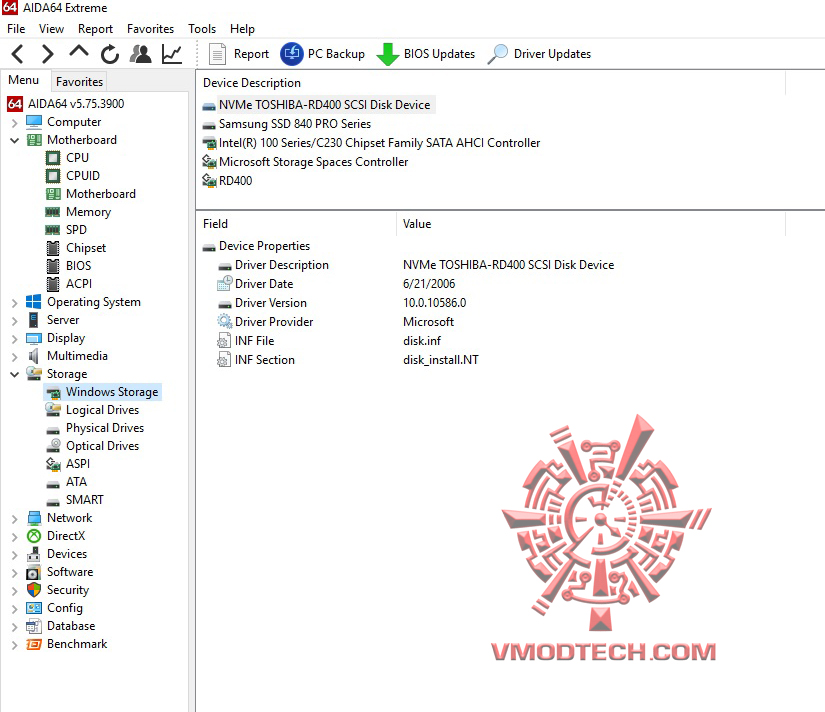
Task: Expand the Server tree node
Action: point(15,320)
